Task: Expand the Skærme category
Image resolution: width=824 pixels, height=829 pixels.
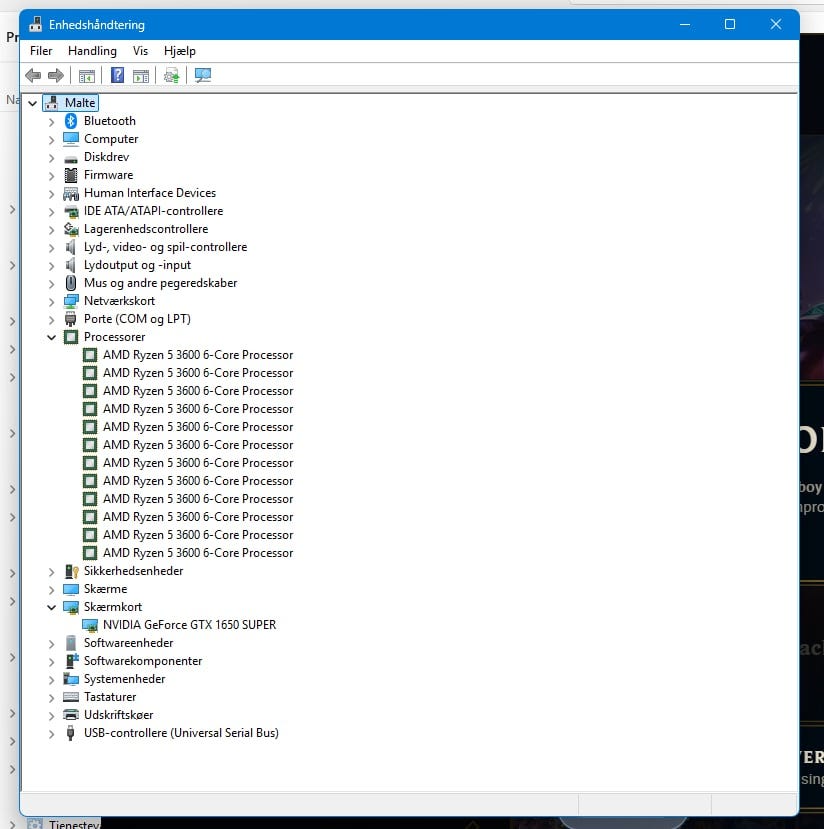Action: (x=51, y=589)
